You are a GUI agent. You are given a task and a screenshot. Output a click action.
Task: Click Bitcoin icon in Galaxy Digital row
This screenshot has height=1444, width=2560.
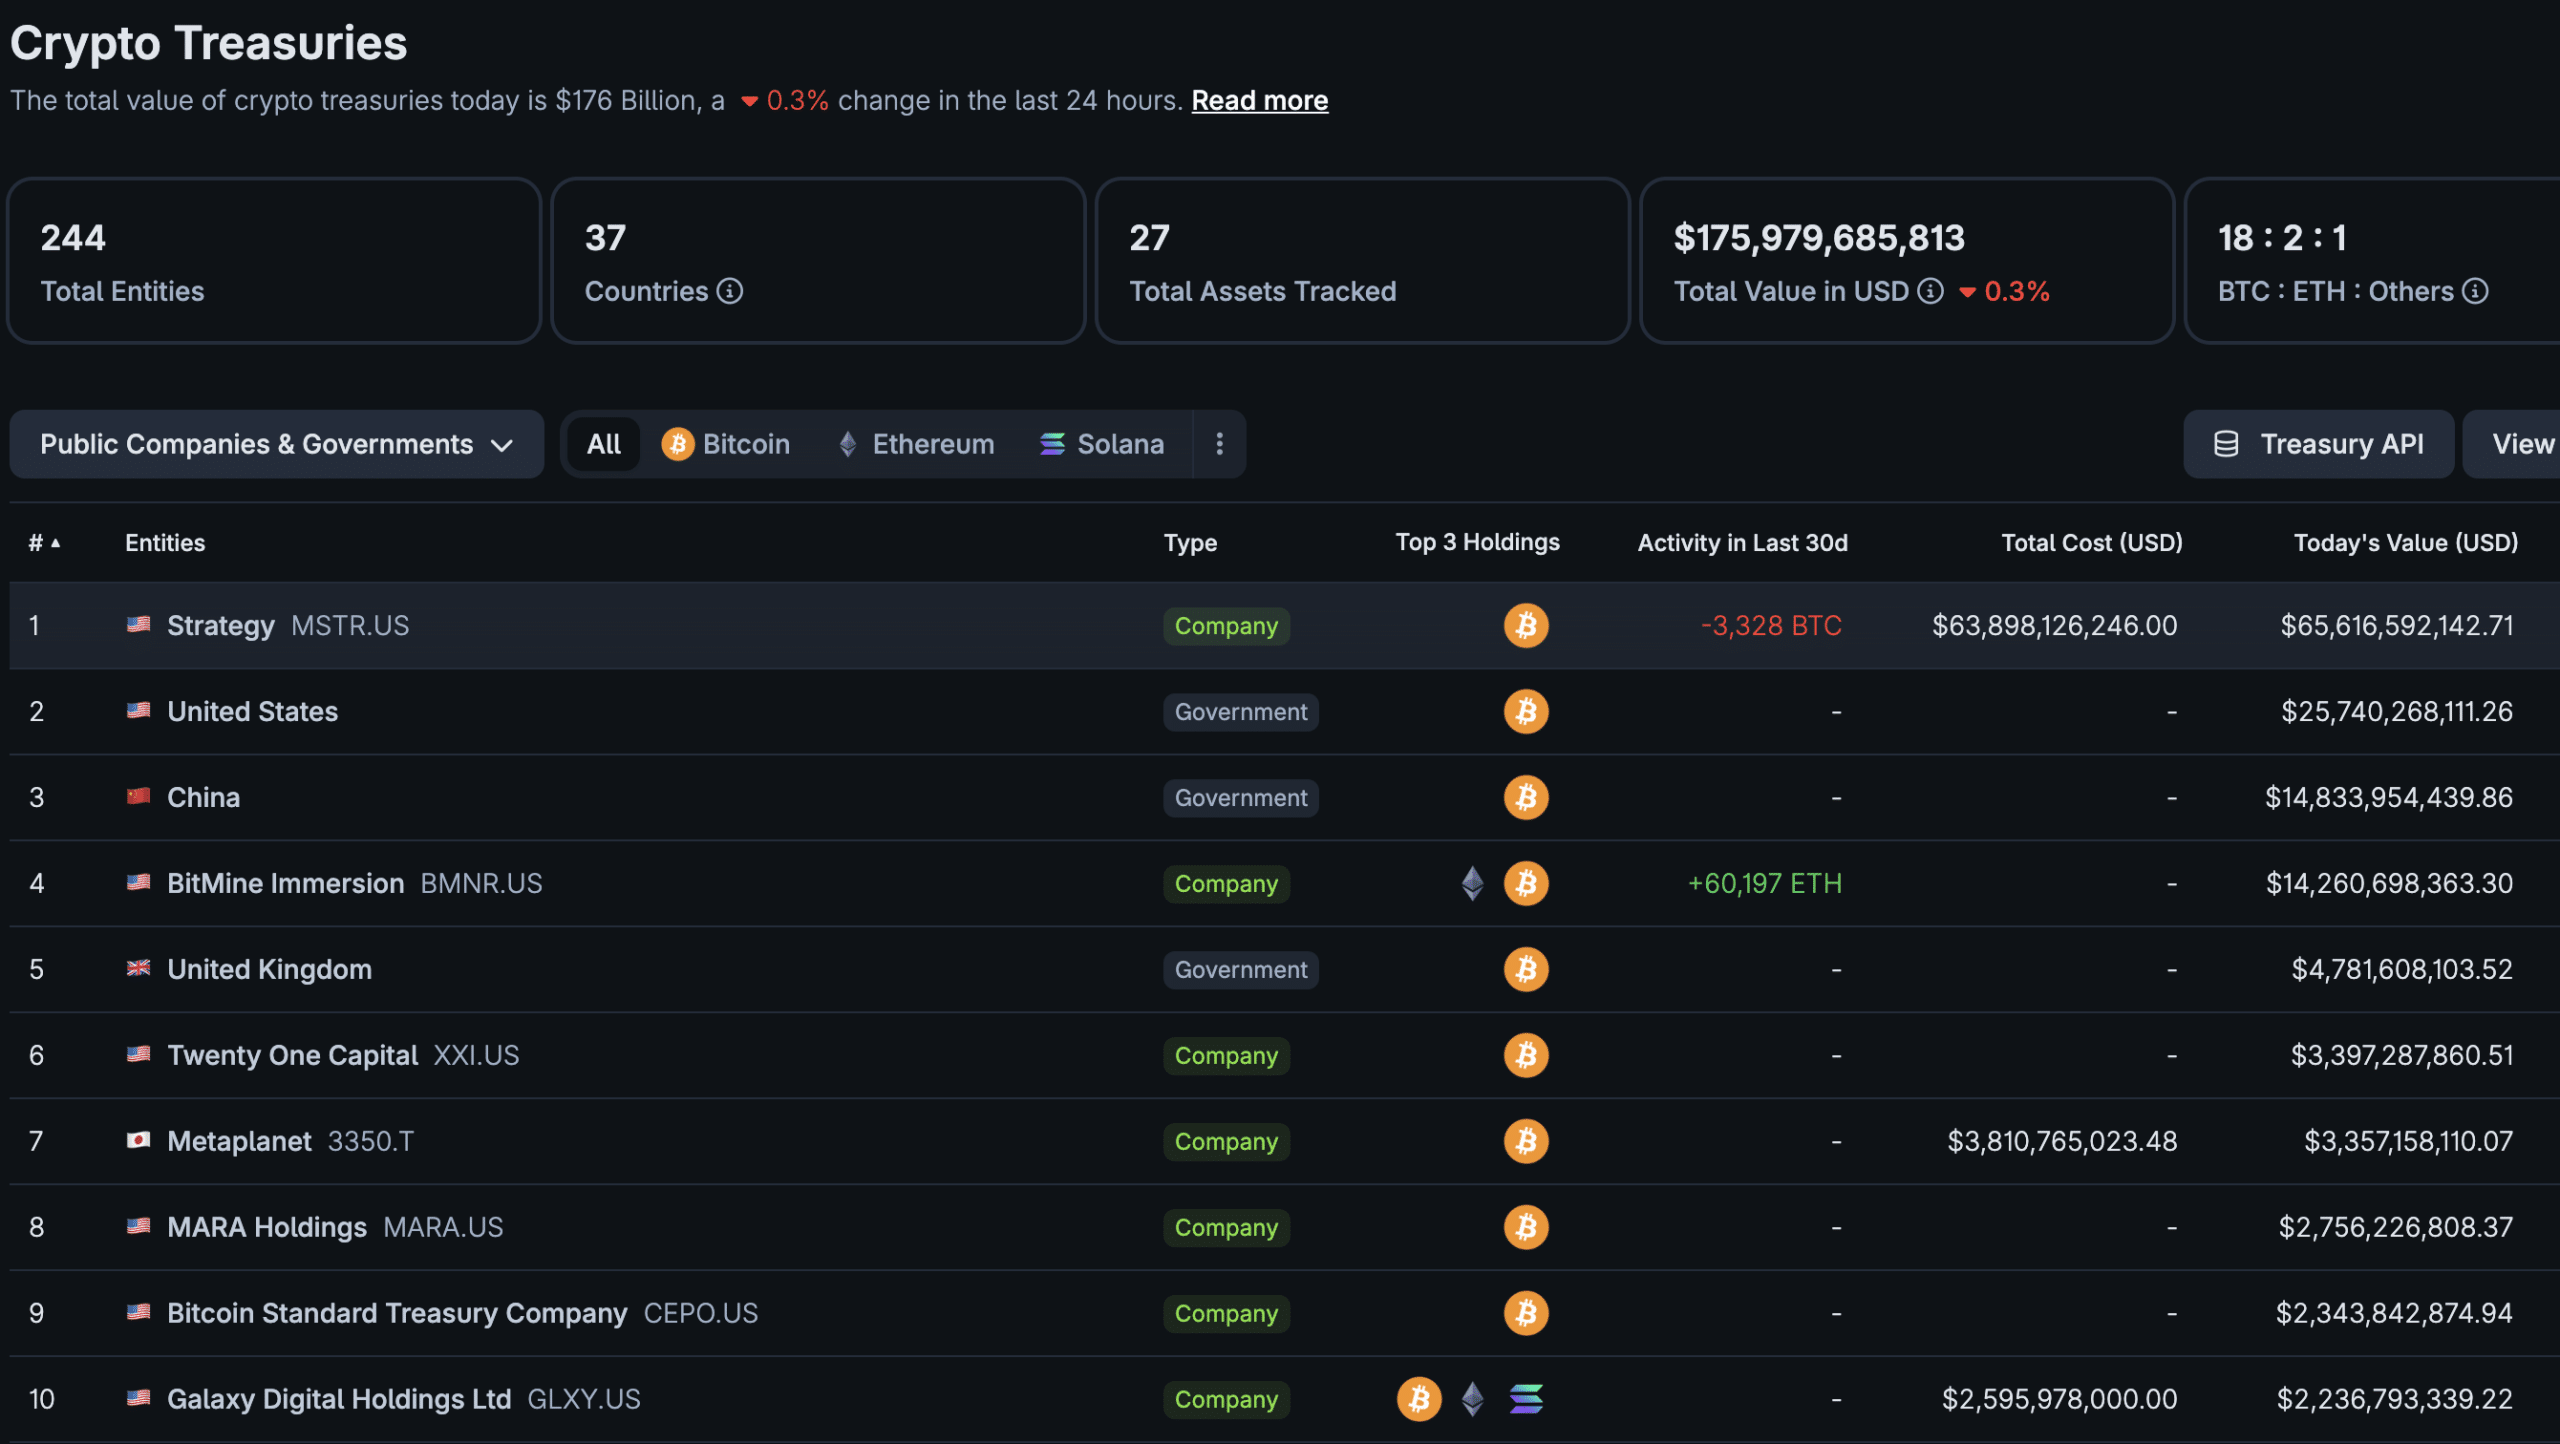1419,1400
